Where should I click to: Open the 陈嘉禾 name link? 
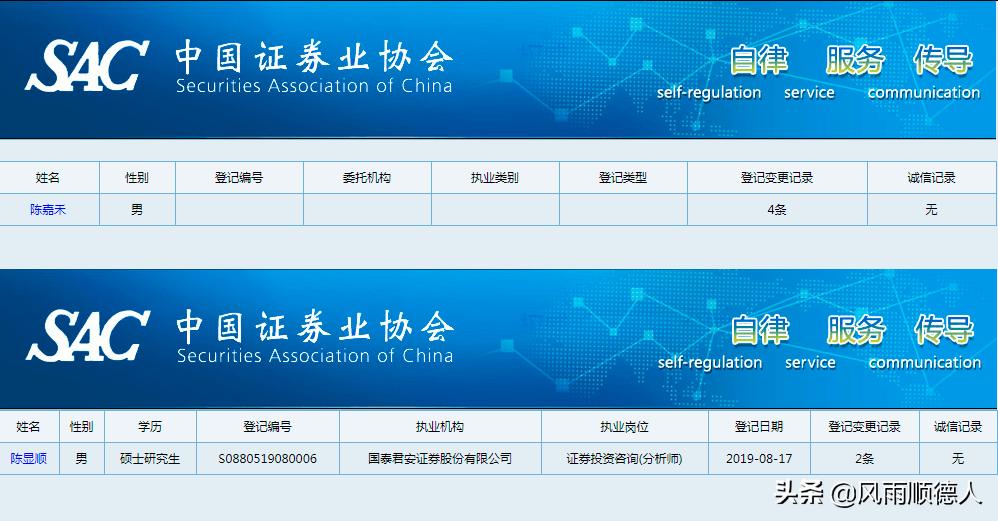coord(48,209)
